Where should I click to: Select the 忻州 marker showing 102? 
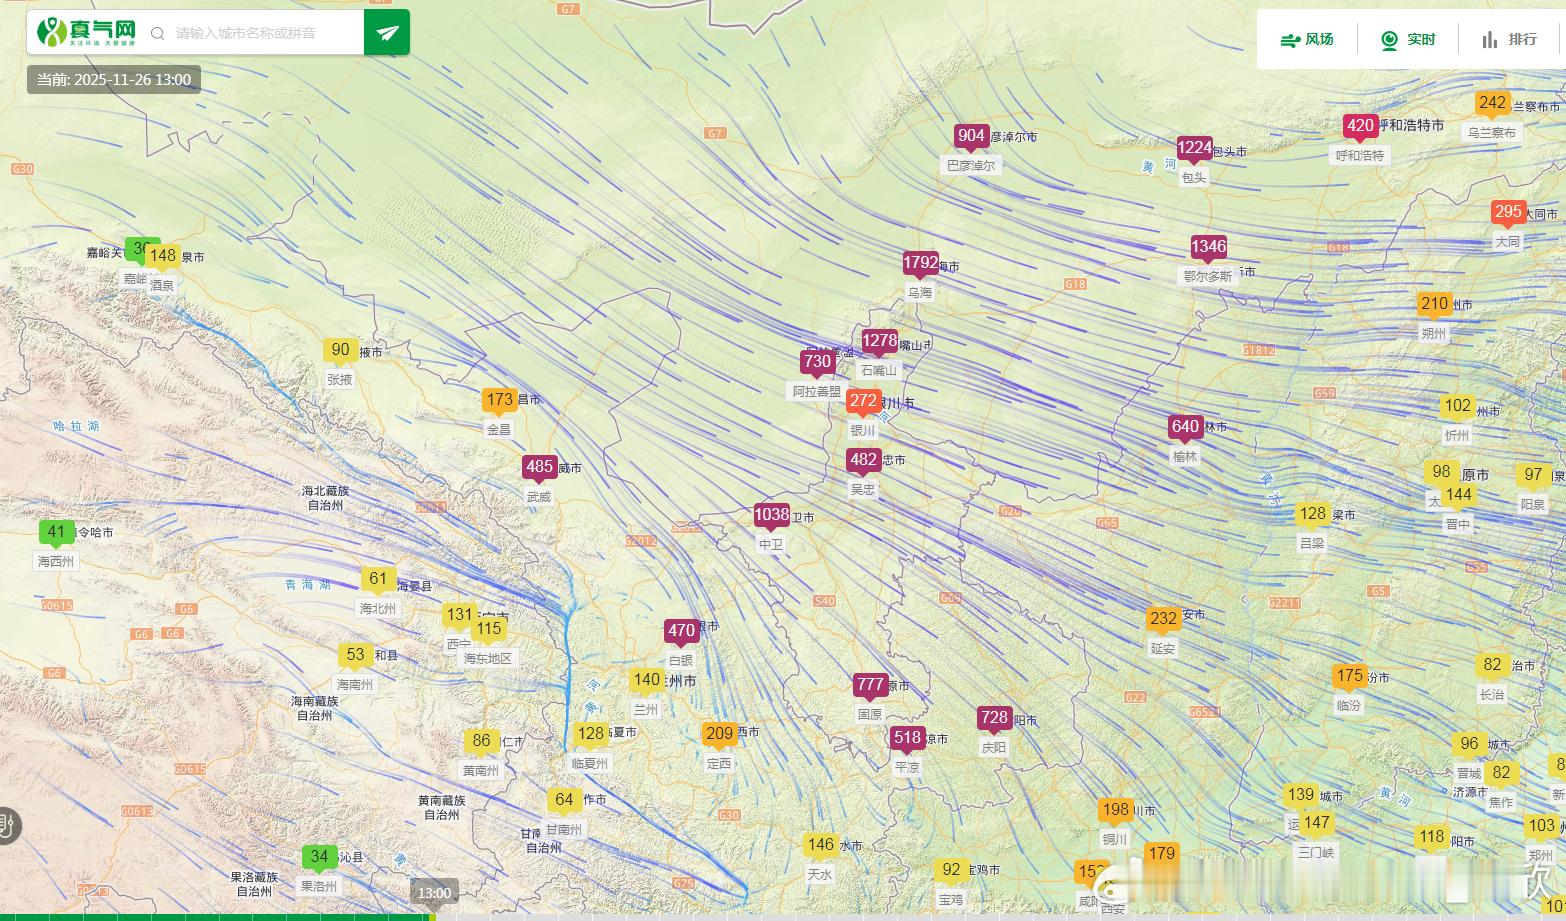click(x=1457, y=406)
